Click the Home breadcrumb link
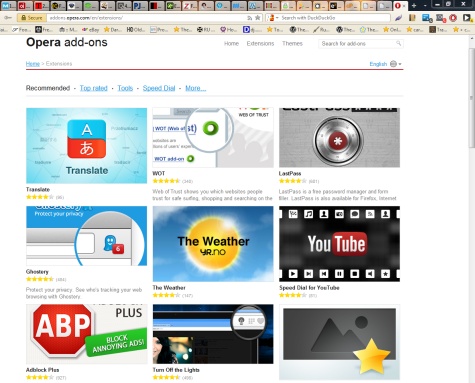The image size is (475, 383). tap(33, 64)
